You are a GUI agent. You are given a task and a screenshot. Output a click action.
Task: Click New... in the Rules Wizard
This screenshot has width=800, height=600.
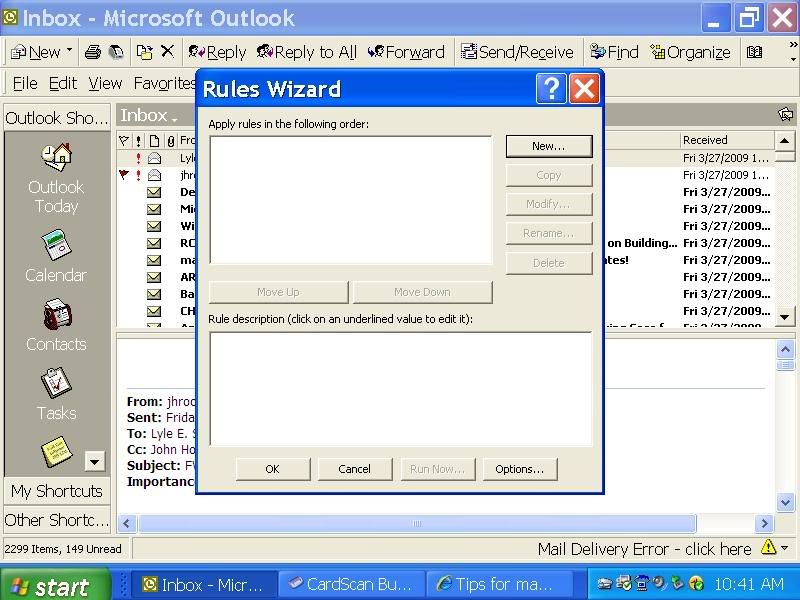point(549,146)
